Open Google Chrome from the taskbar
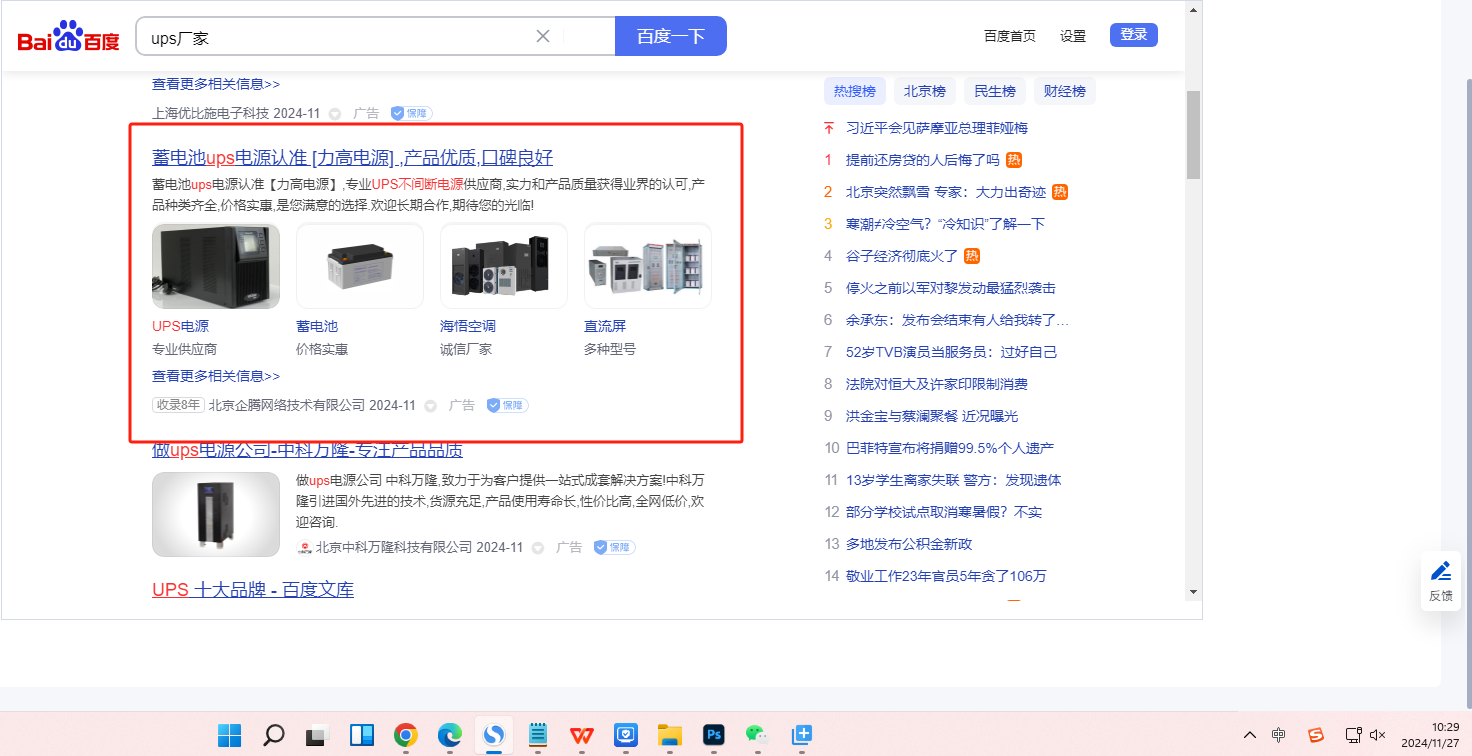1472x756 pixels. pos(405,736)
